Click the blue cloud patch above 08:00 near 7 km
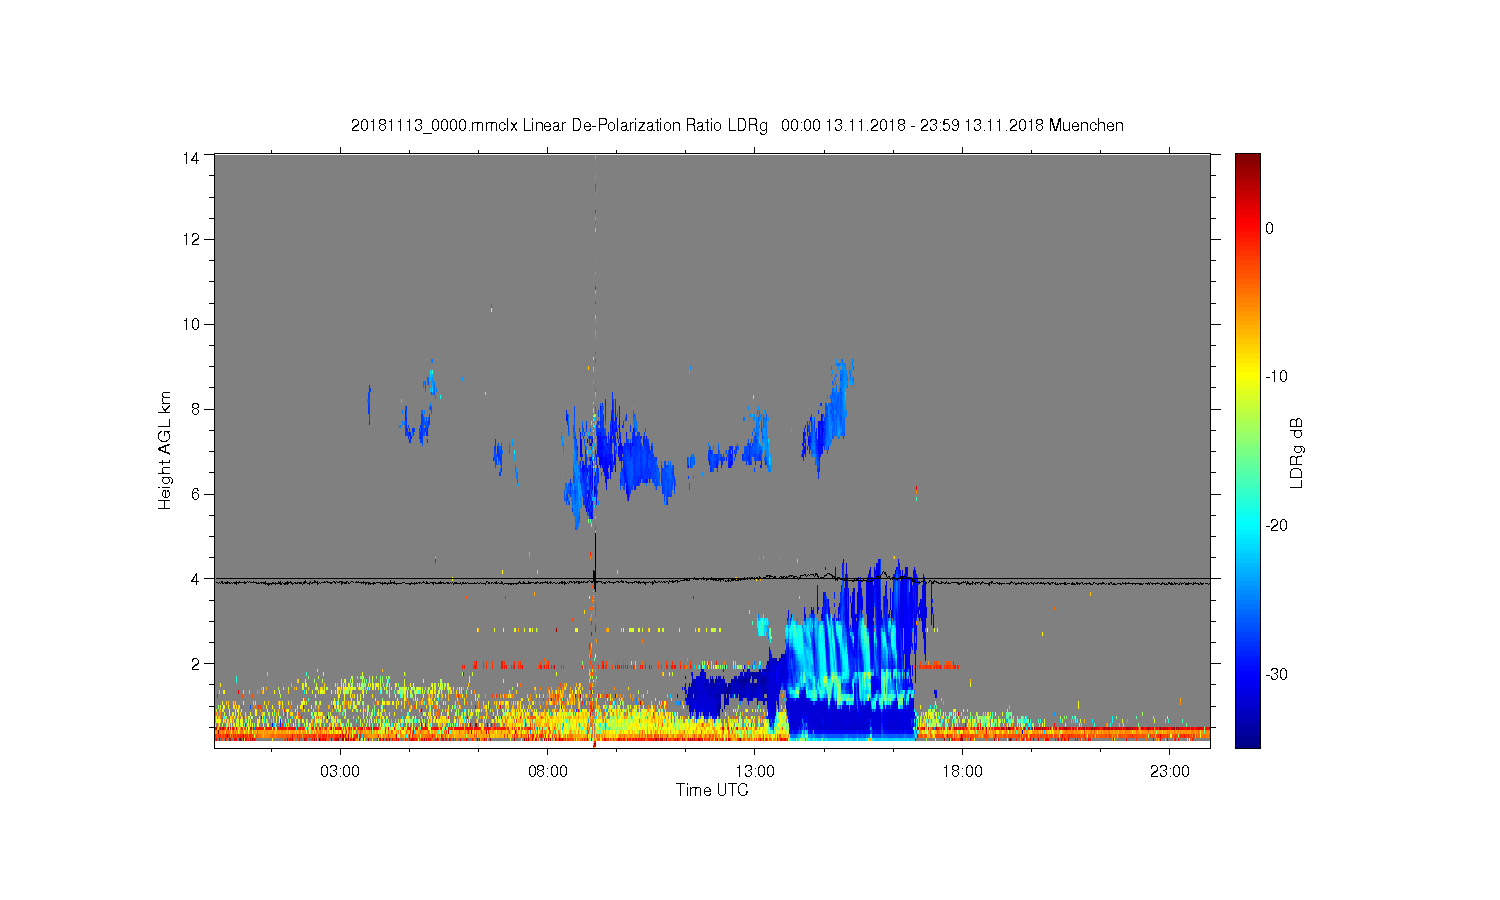Screen dimensions: 1500x900 pos(618,458)
